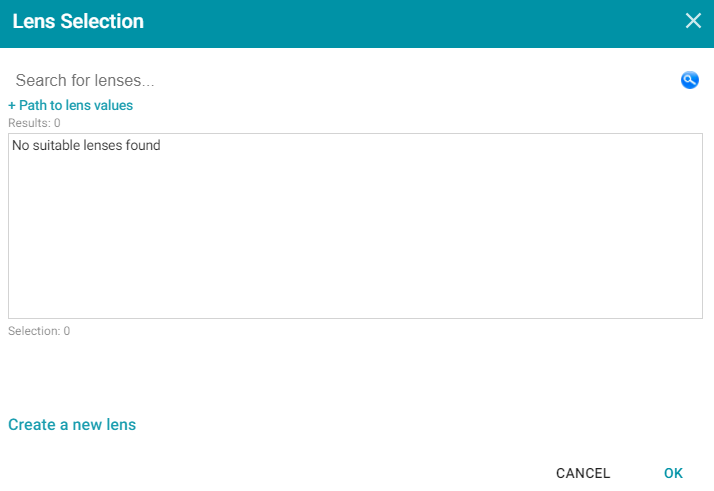The width and height of the screenshot is (714, 491).
Task: Show the path to lens values options
Action: (x=71, y=105)
